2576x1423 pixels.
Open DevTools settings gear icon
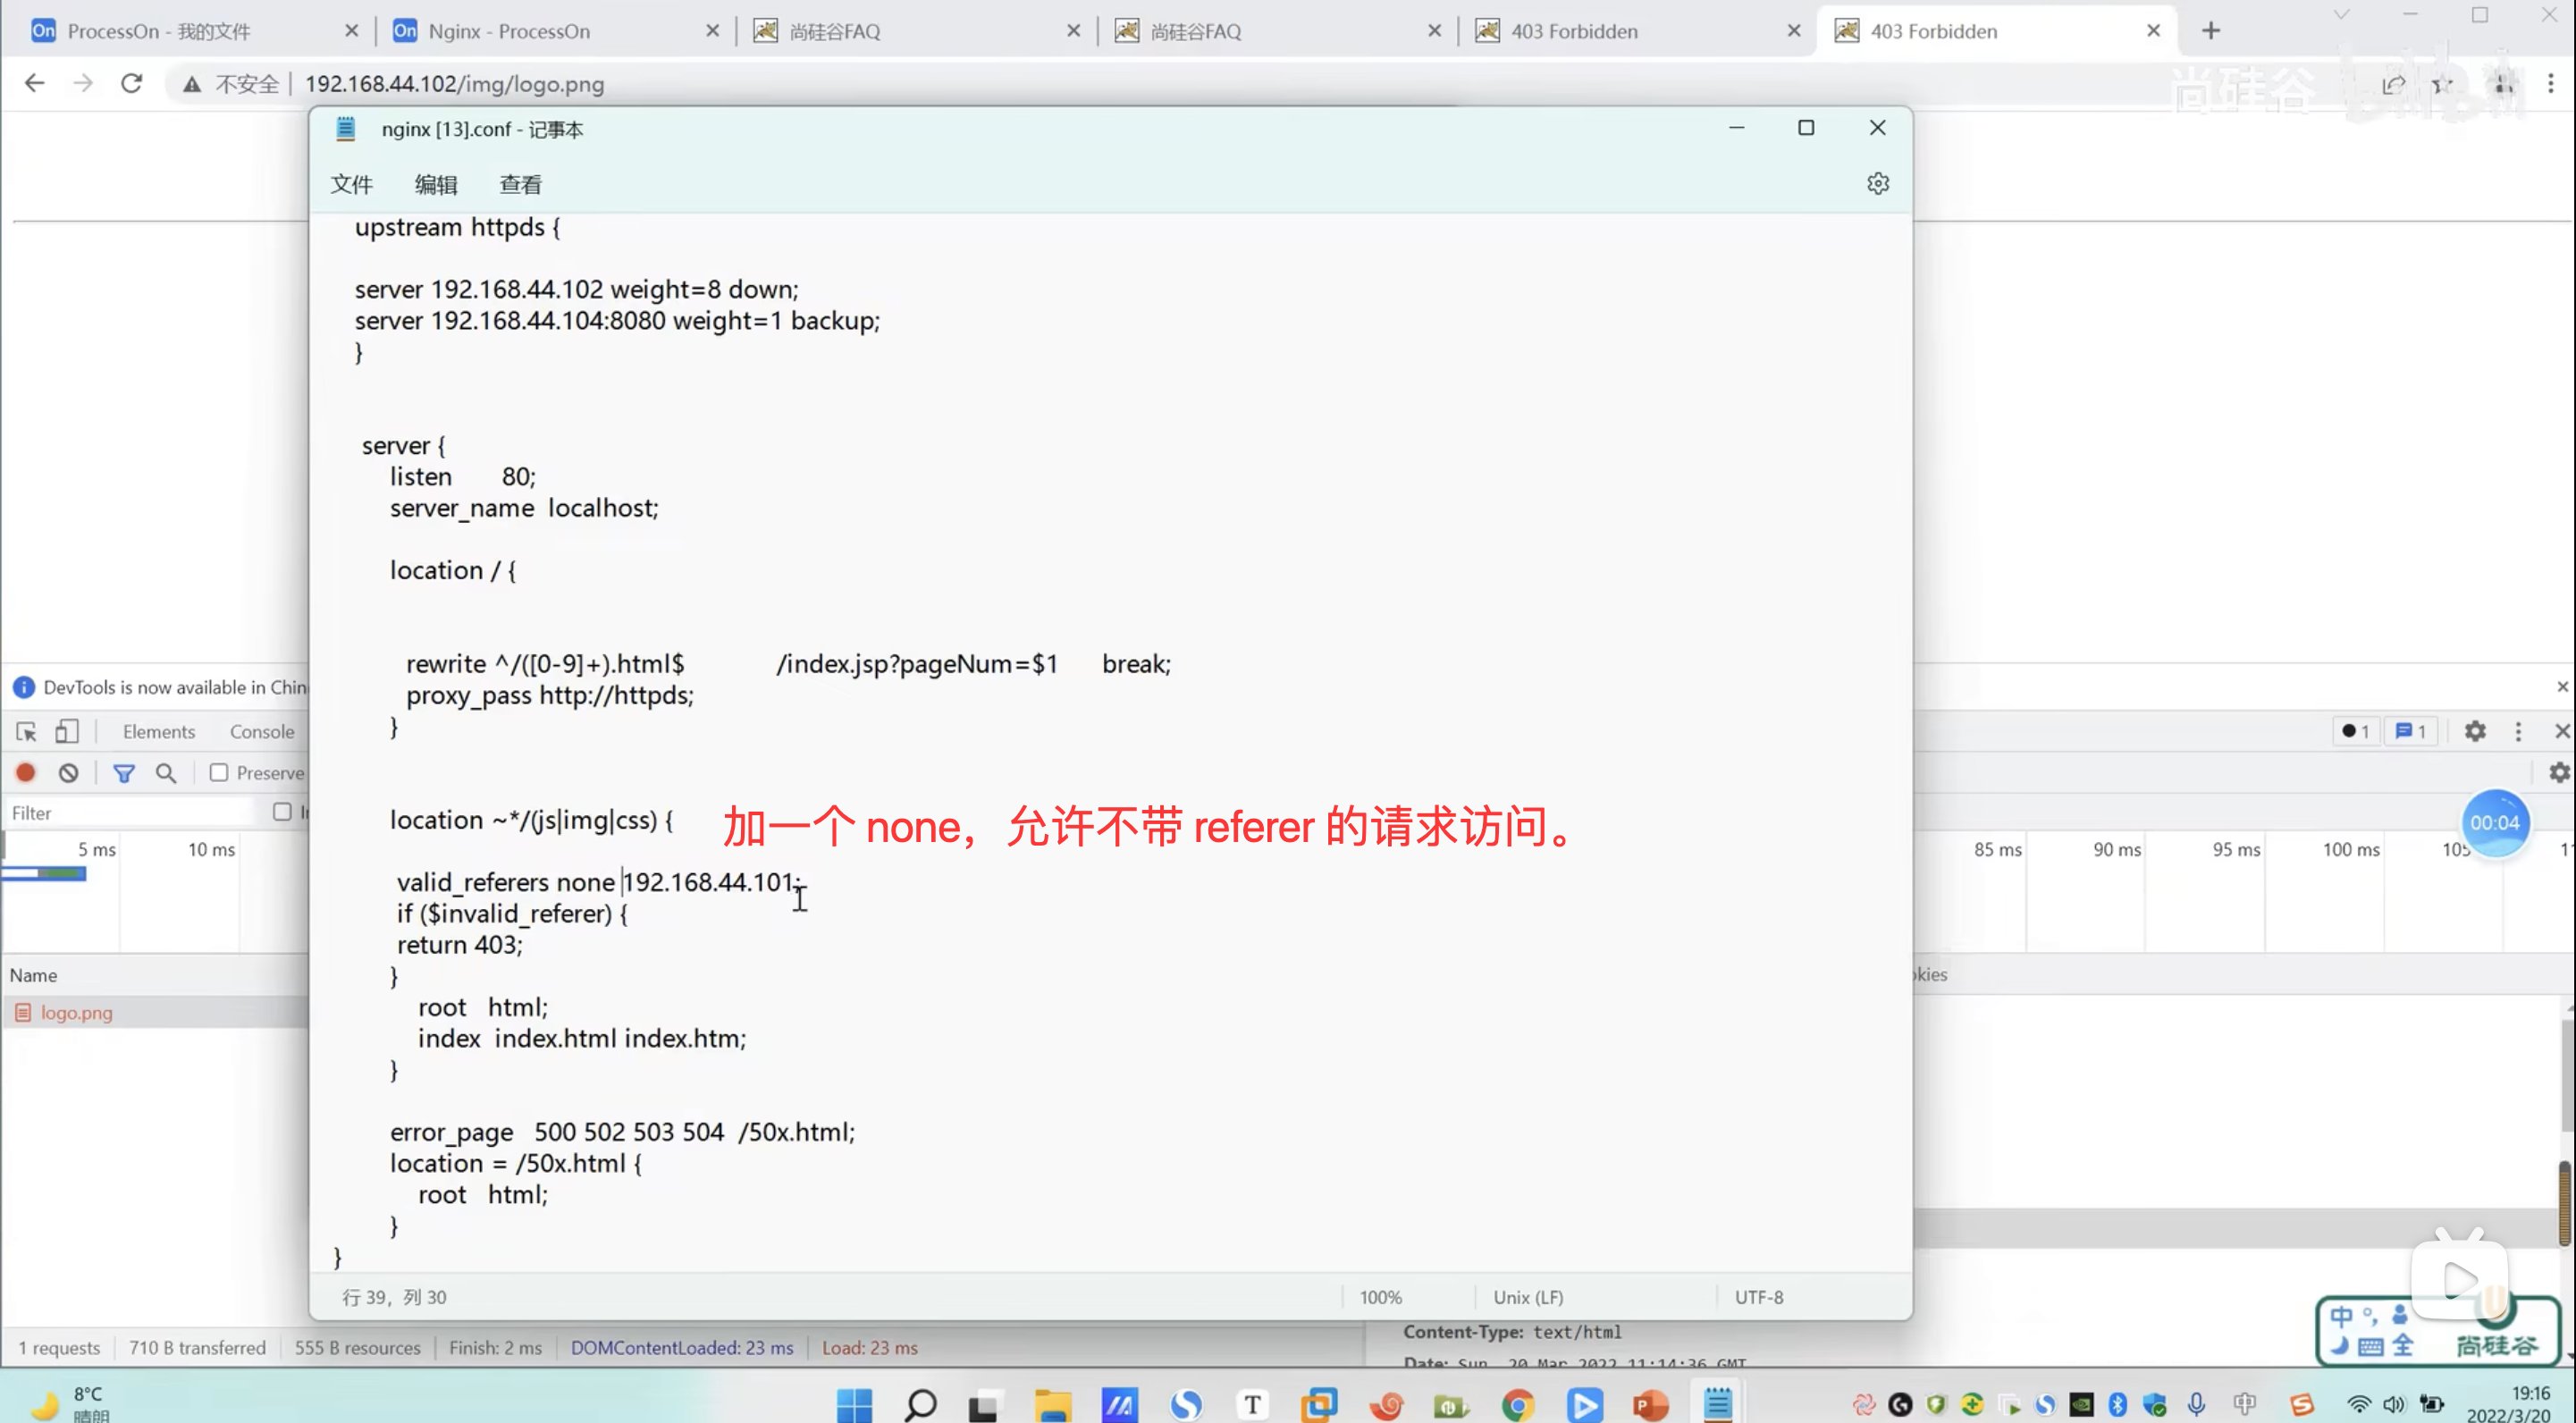point(2474,732)
